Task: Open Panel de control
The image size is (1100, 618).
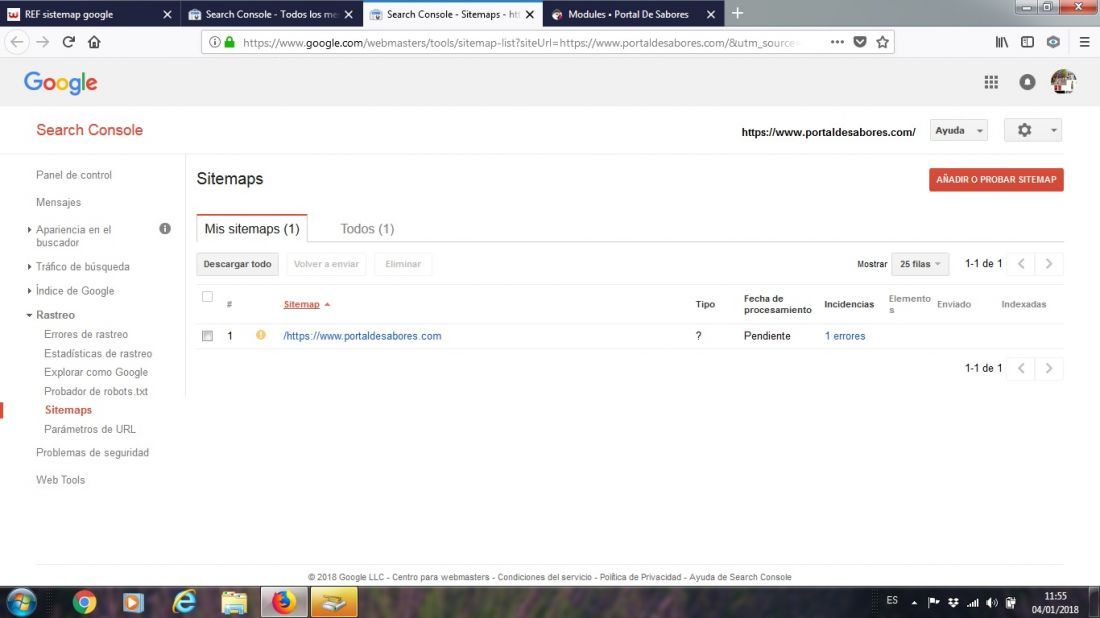Action: pos(74,175)
